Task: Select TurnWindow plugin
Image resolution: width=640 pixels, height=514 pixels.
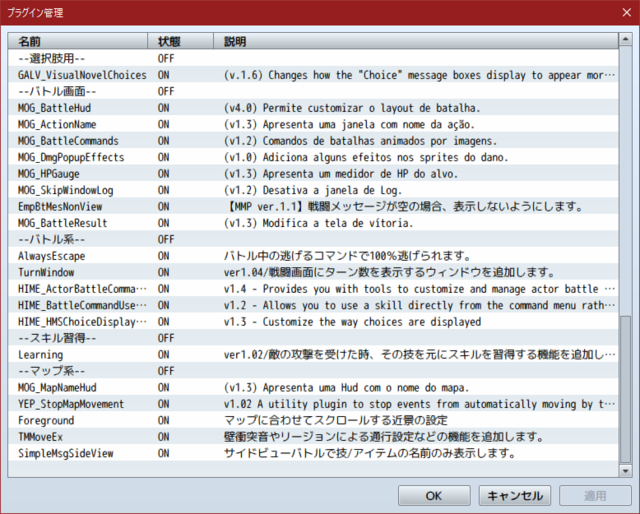Action: (x=313, y=272)
